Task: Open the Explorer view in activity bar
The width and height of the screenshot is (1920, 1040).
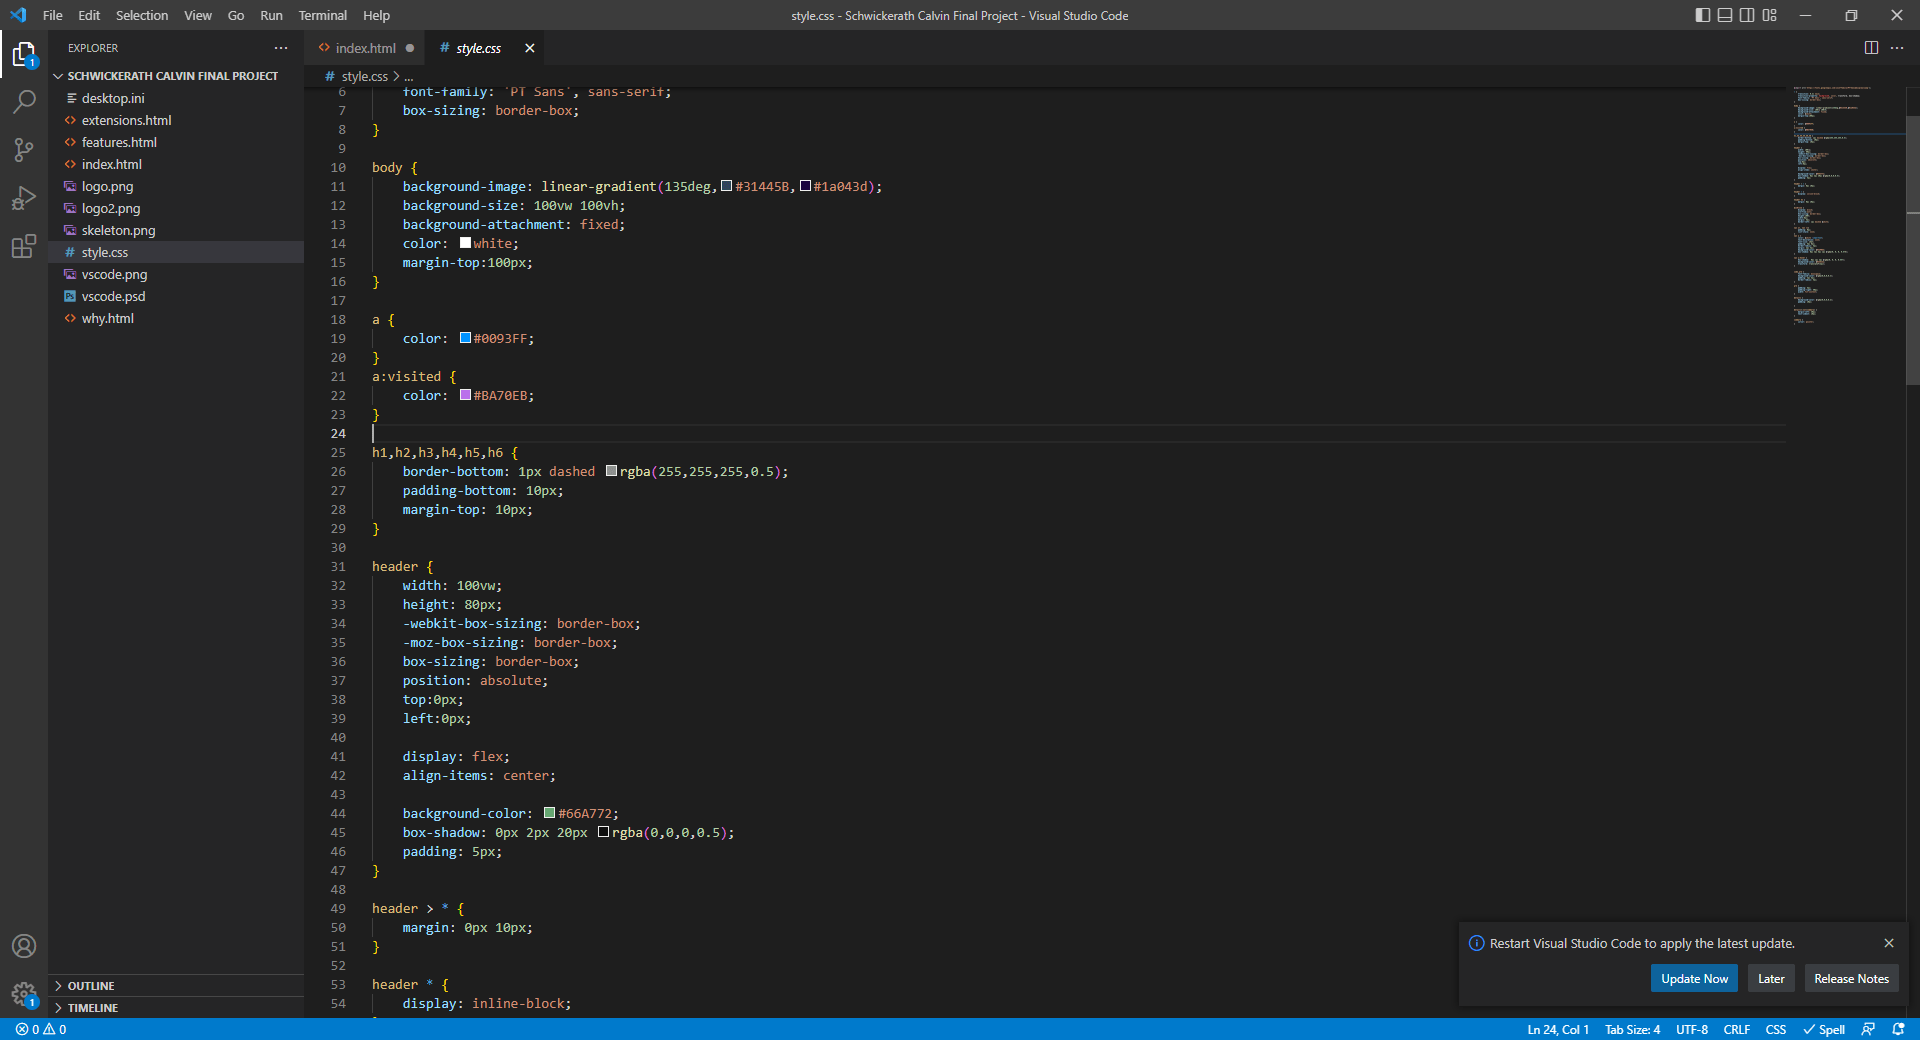Action: [x=24, y=55]
